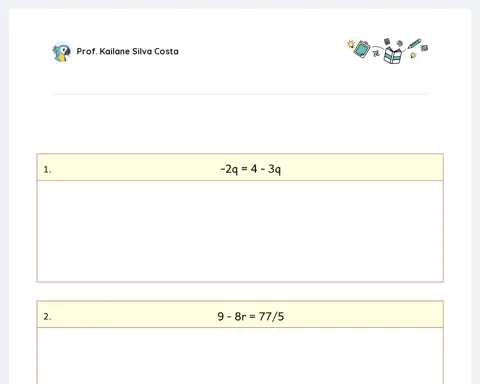Click the yellow header bar of question 2
This screenshot has width=480, height=384.
point(240,314)
